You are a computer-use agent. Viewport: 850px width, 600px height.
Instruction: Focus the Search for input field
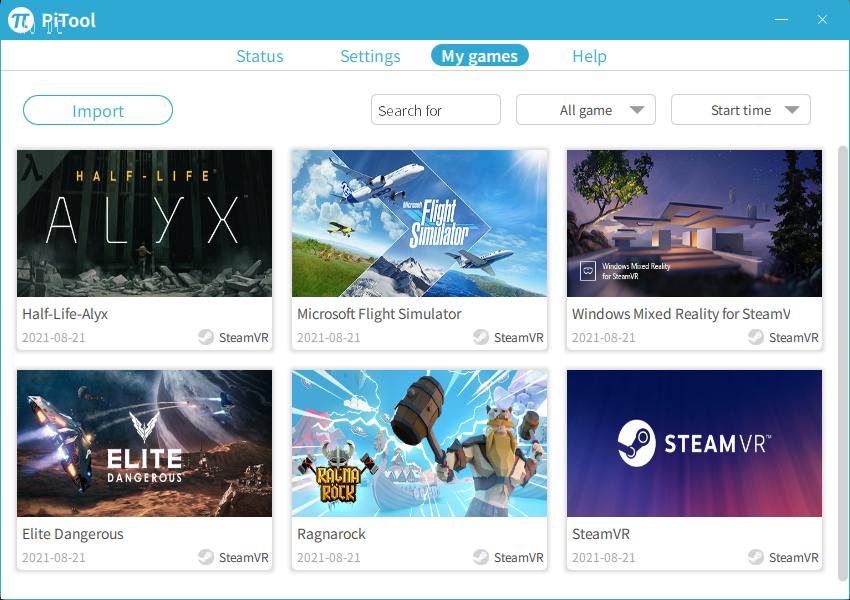(436, 110)
